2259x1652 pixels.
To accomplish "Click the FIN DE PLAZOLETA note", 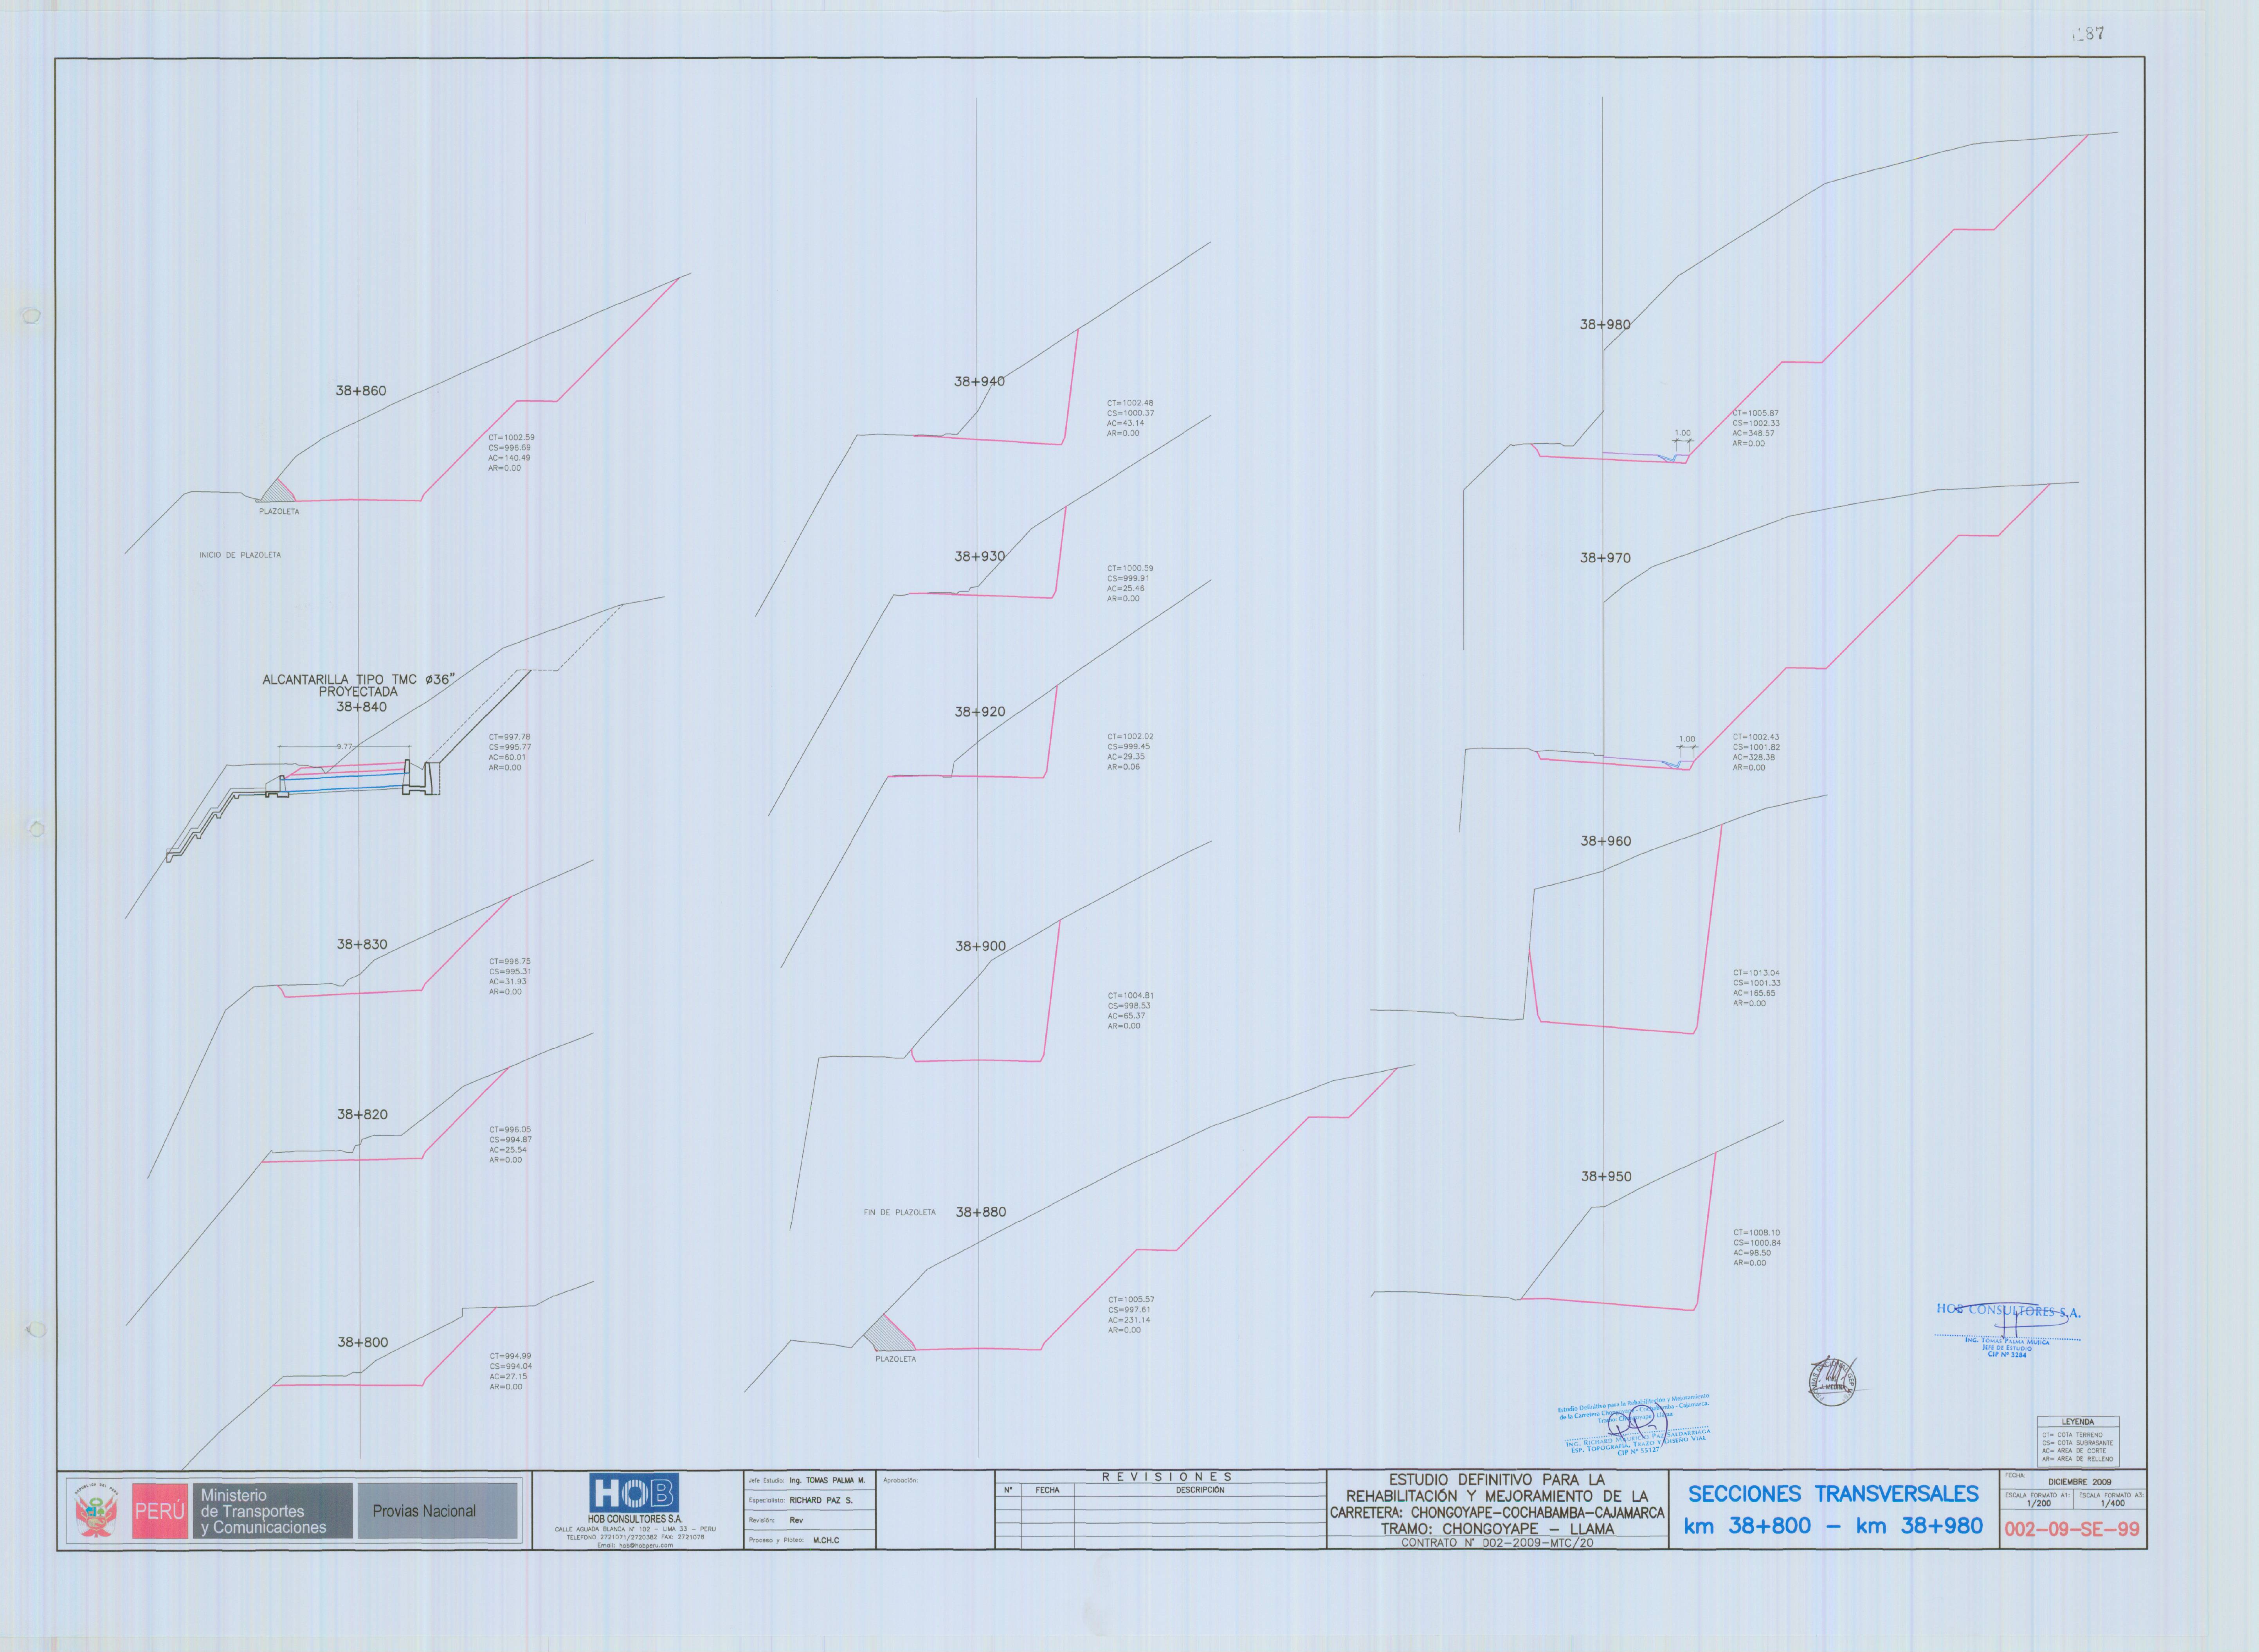I will [900, 1212].
